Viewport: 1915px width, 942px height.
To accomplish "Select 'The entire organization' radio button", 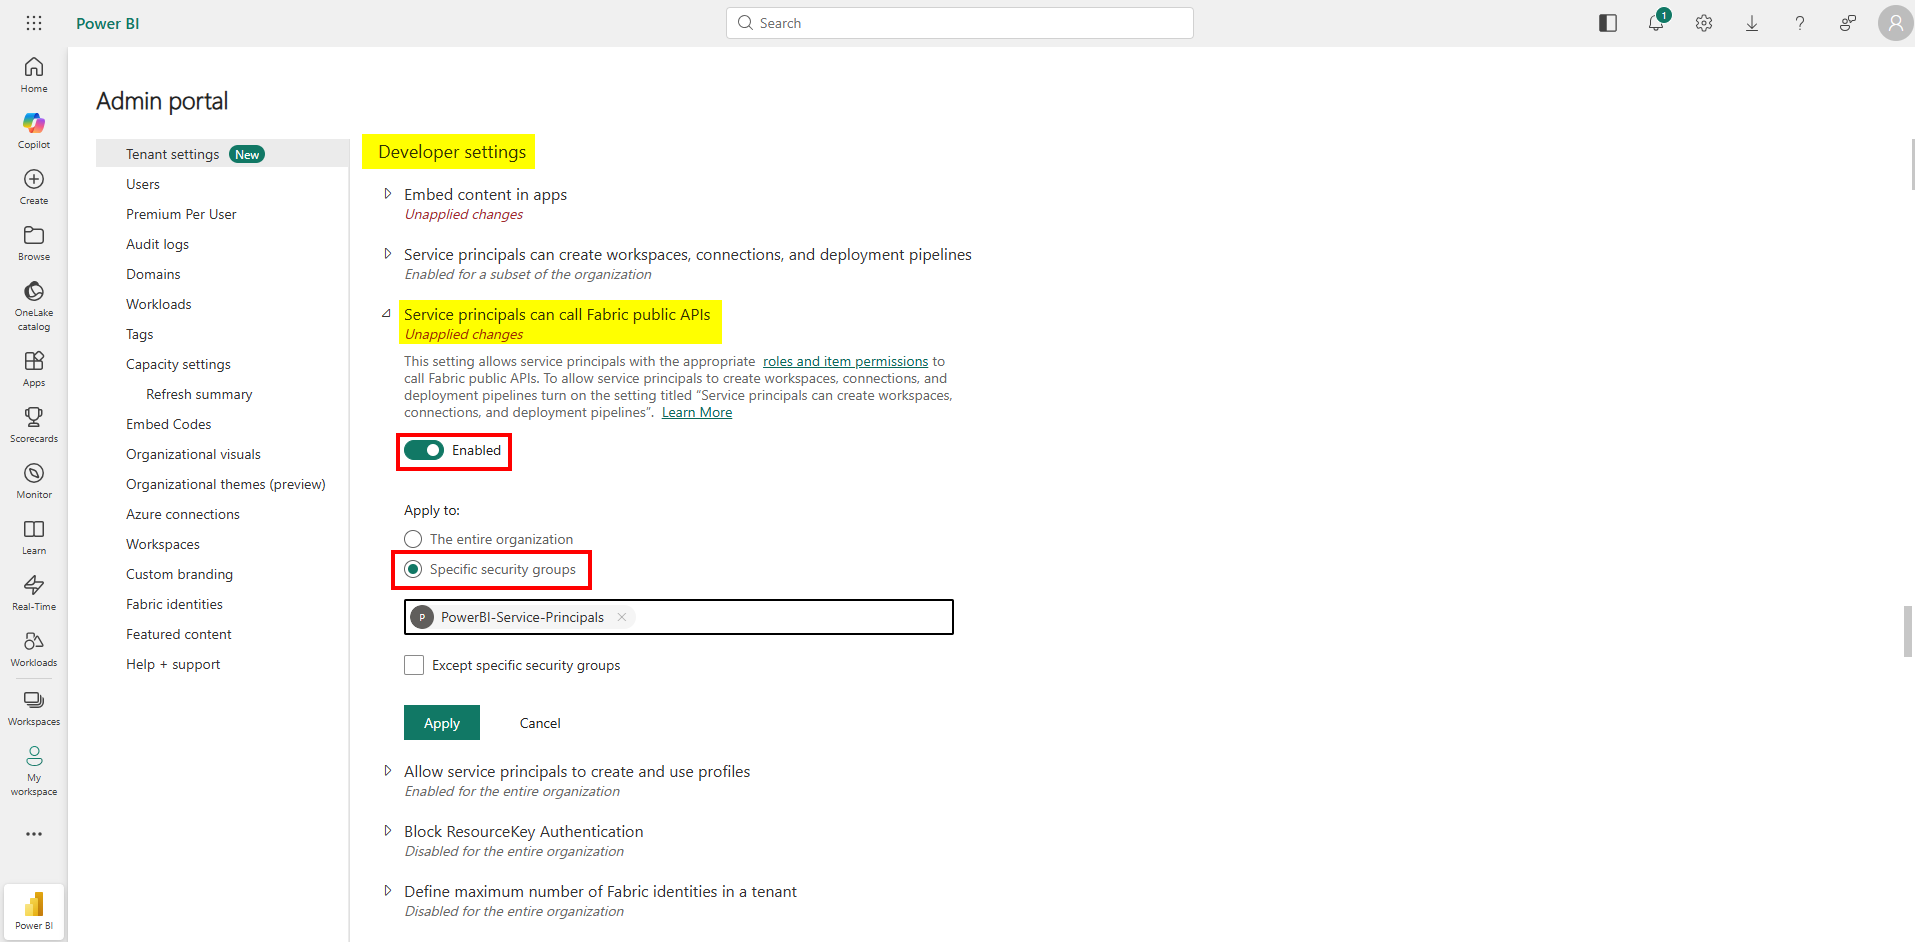I will pyautogui.click(x=413, y=539).
